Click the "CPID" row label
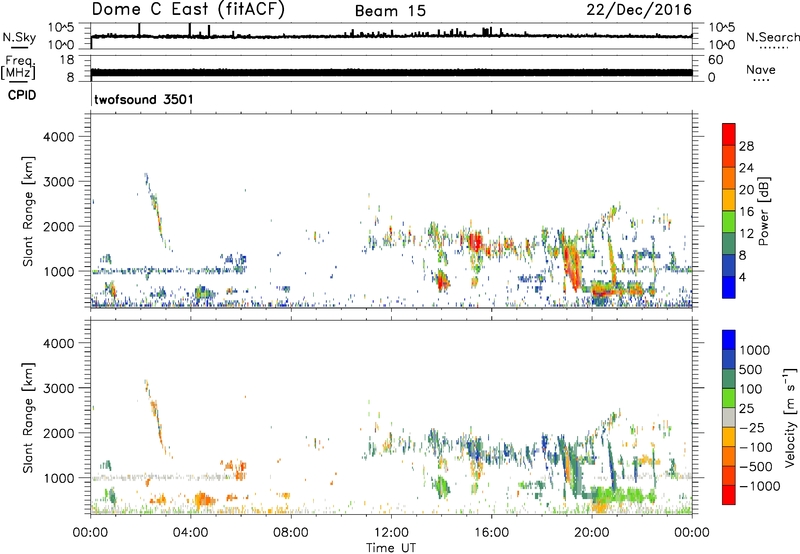This screenshot has height=554, width=800. pyautogui.click(x=22, y=95)
